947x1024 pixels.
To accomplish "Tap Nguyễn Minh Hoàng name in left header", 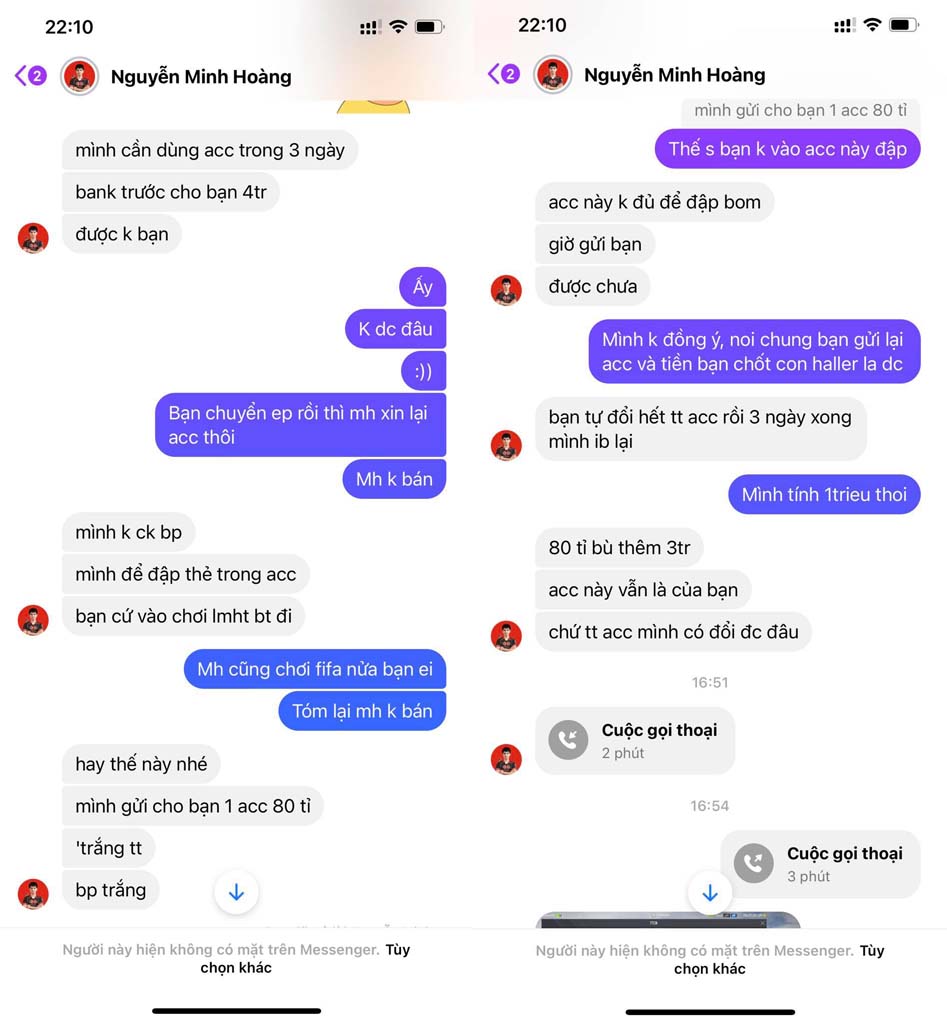I will pos(201,76).
